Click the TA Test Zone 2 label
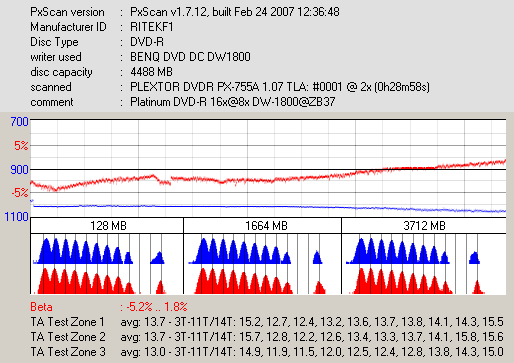This screenshot has width=514, height=363. click(x=68, y=337)
